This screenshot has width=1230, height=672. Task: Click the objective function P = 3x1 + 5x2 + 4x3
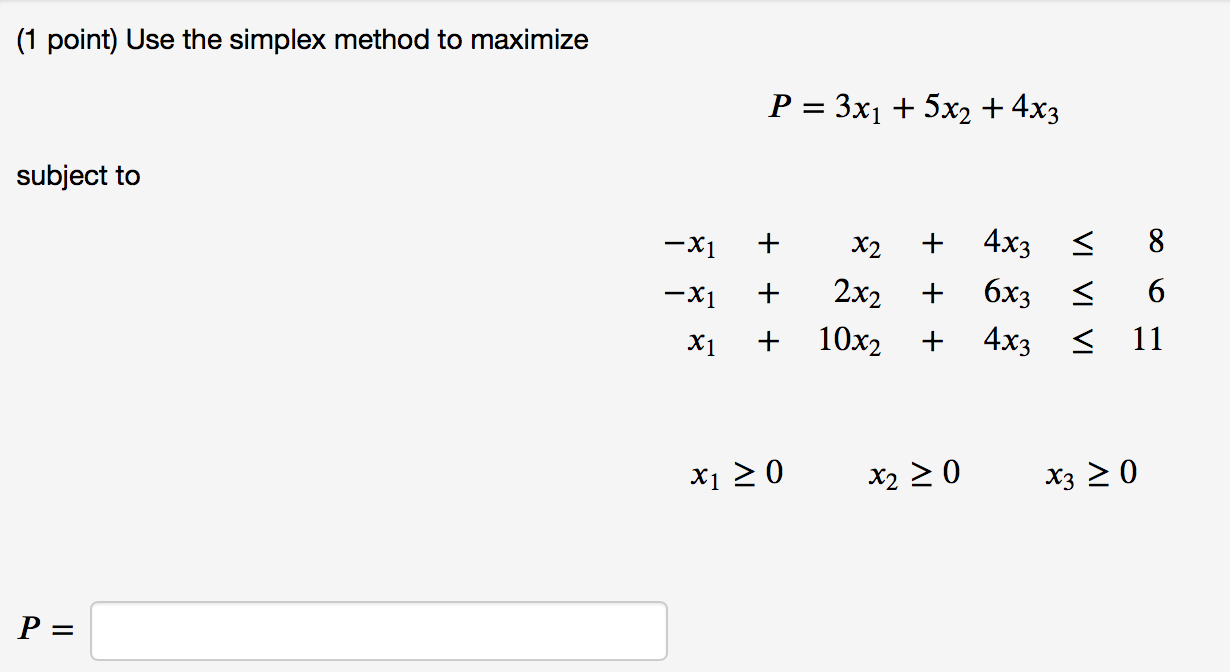coord(915,106)
